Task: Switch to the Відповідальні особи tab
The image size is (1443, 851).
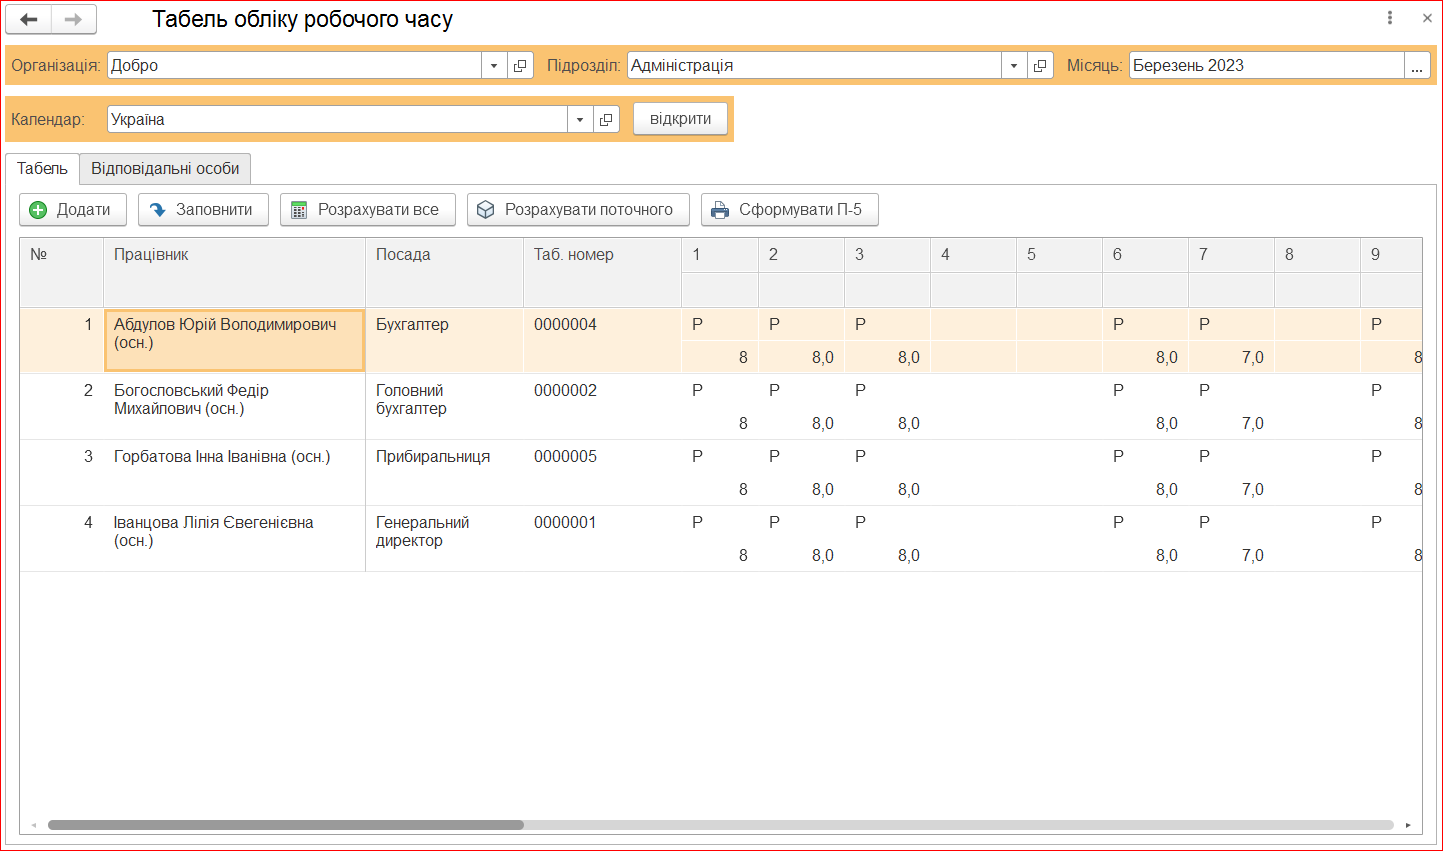Action: click(165, 168)
